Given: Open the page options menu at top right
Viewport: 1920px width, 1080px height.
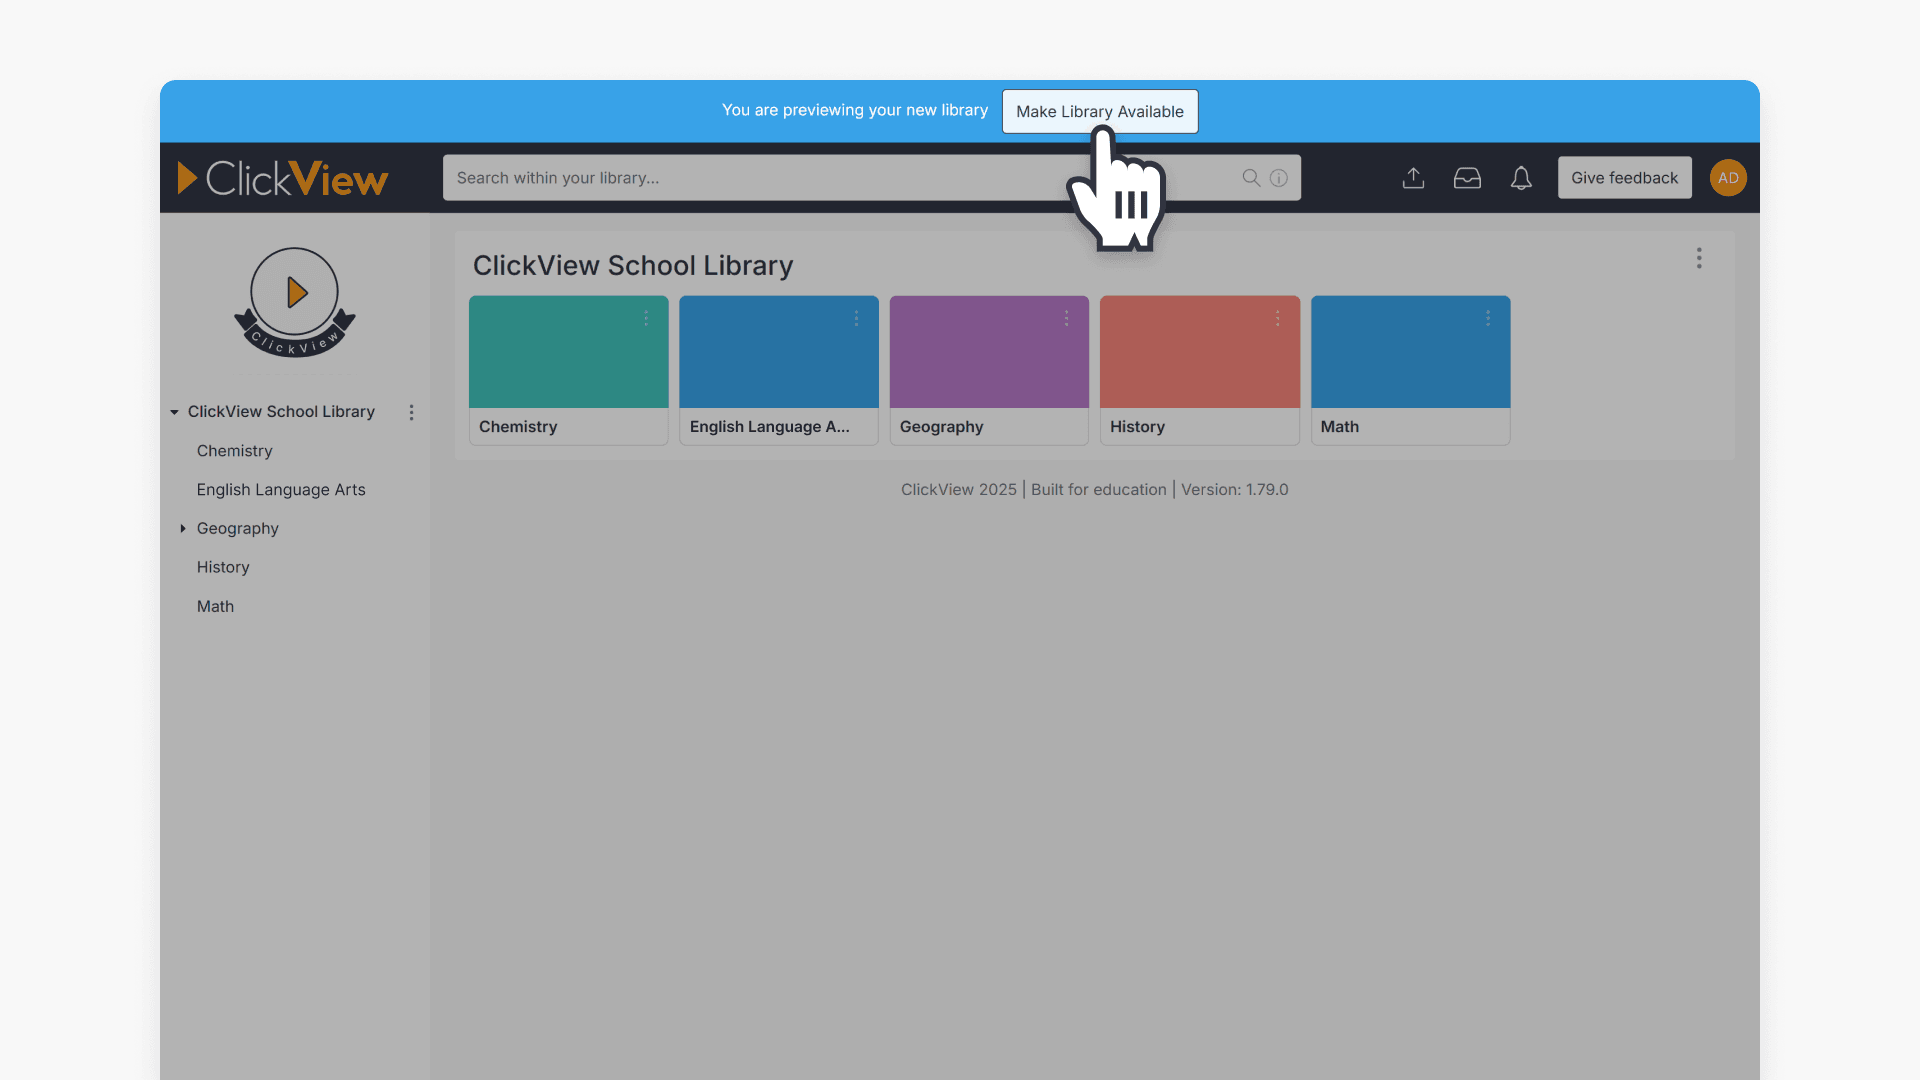Looking at the screenshot, I should 1699,258.
